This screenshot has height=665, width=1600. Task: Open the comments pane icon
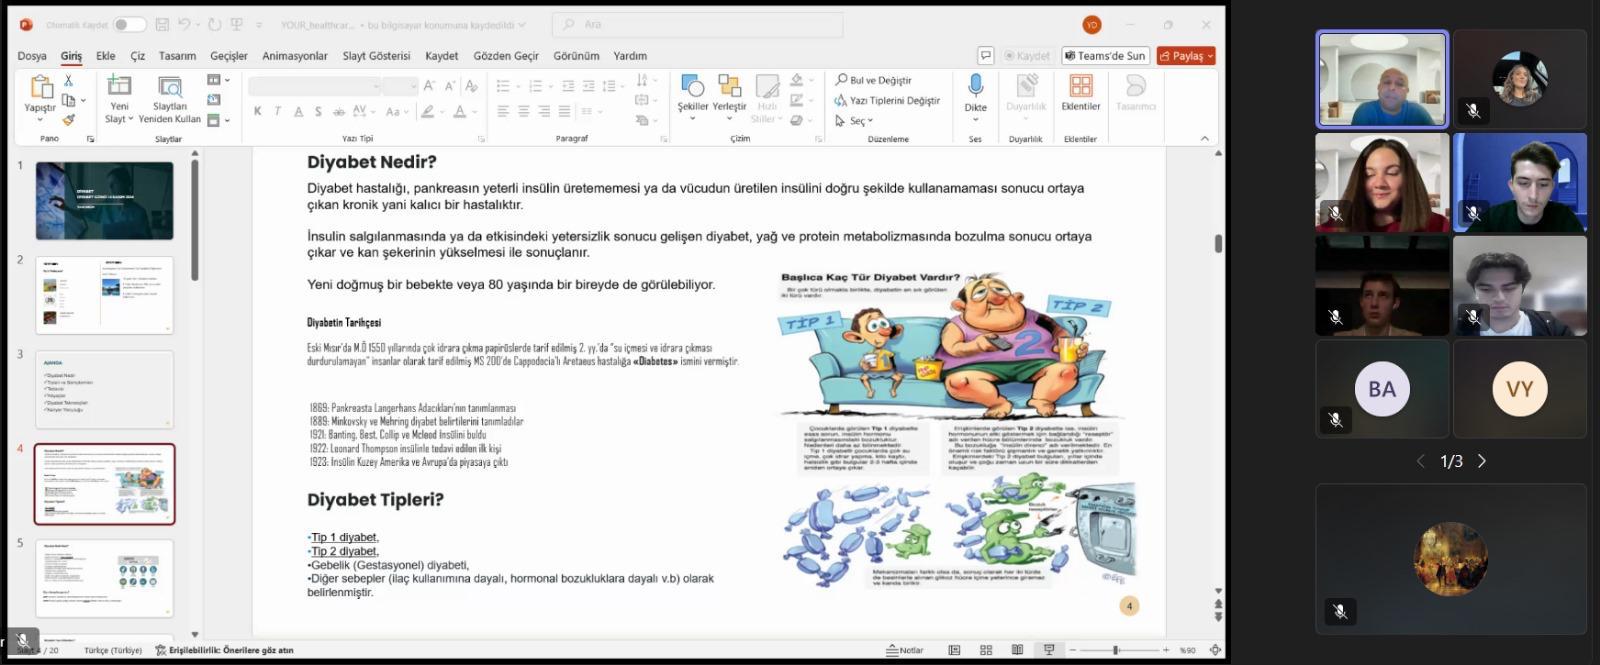coord(986,56)
